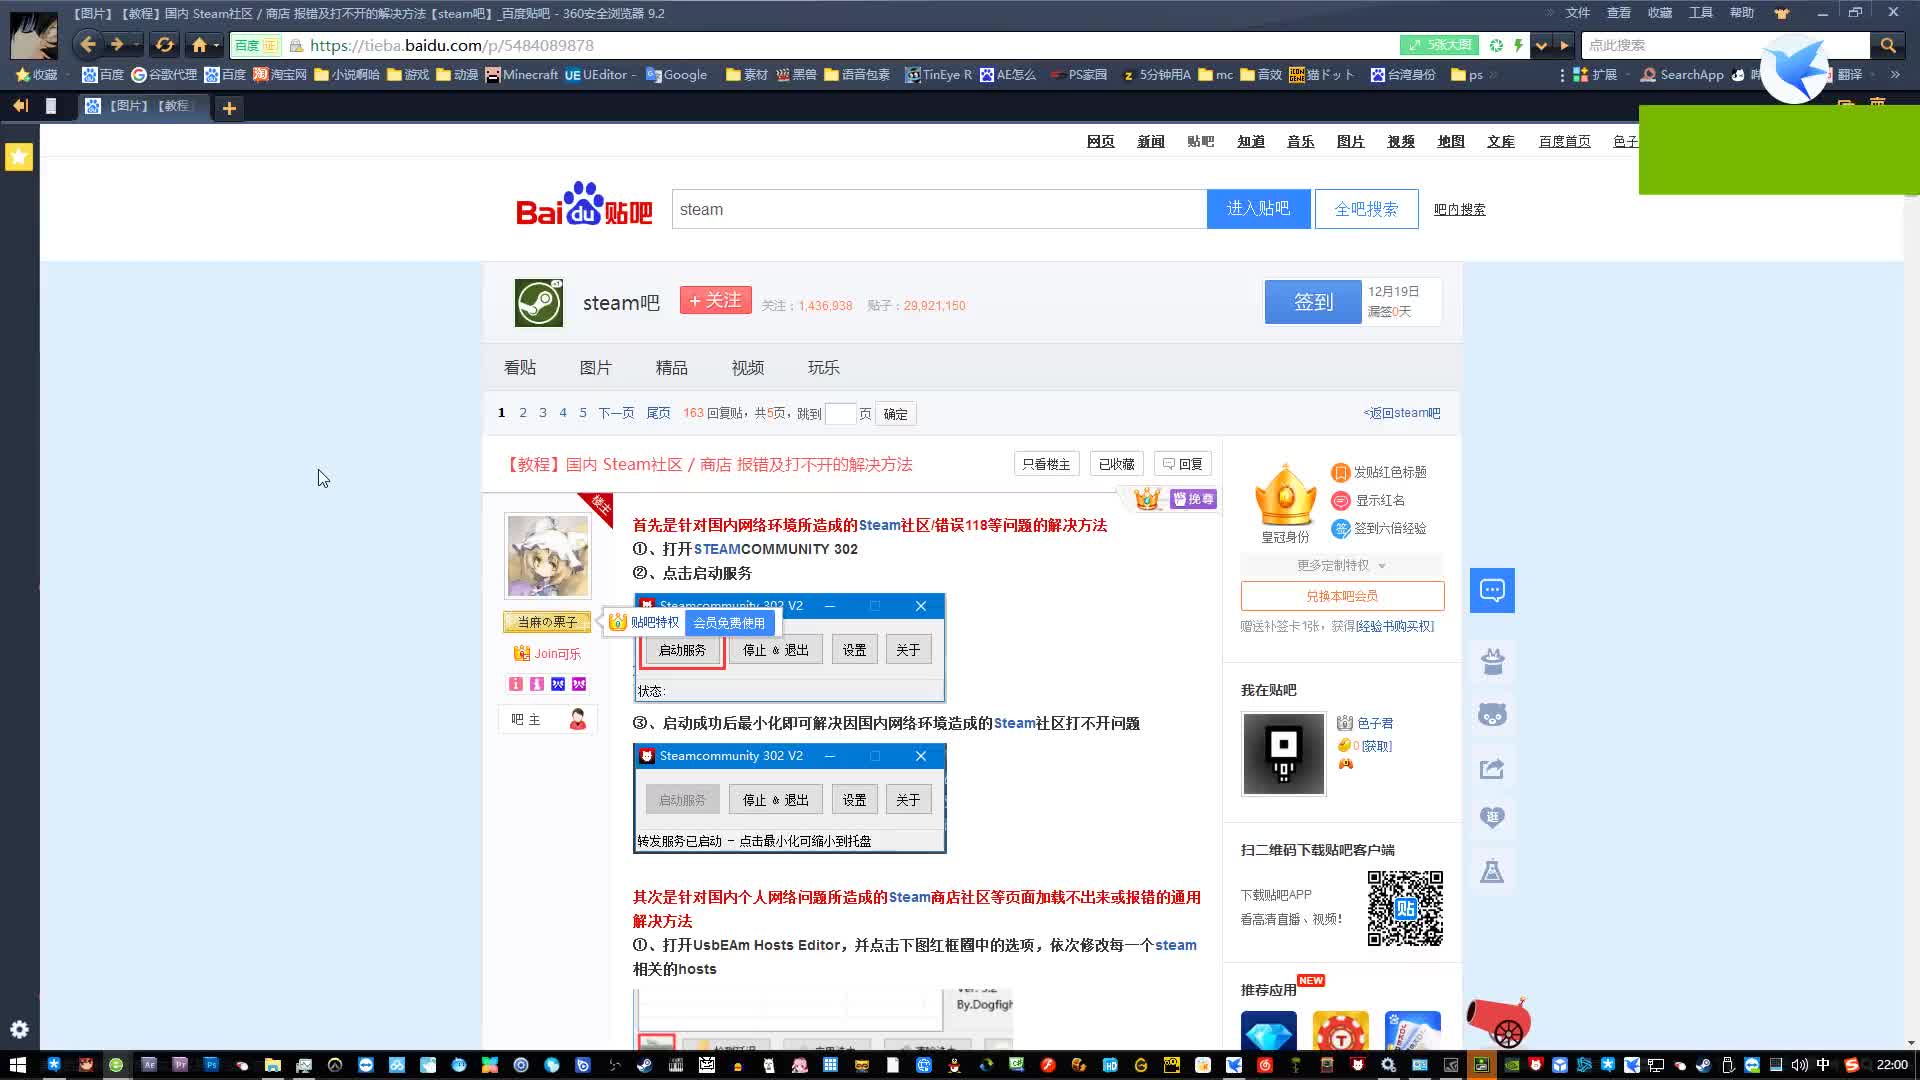
Task: Toggle the 已收藏 favorite state of the thread
Action: pyautogui.click(x=1116, y=463)
